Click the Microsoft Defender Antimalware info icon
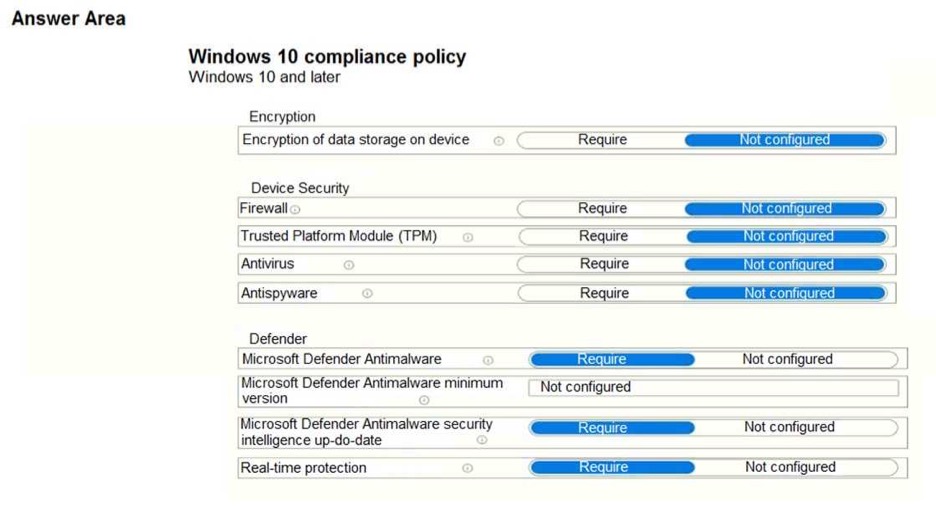 (488, 361)
